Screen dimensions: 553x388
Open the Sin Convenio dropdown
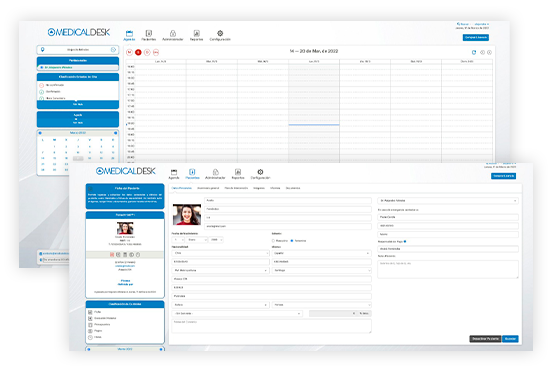point(237,313)
